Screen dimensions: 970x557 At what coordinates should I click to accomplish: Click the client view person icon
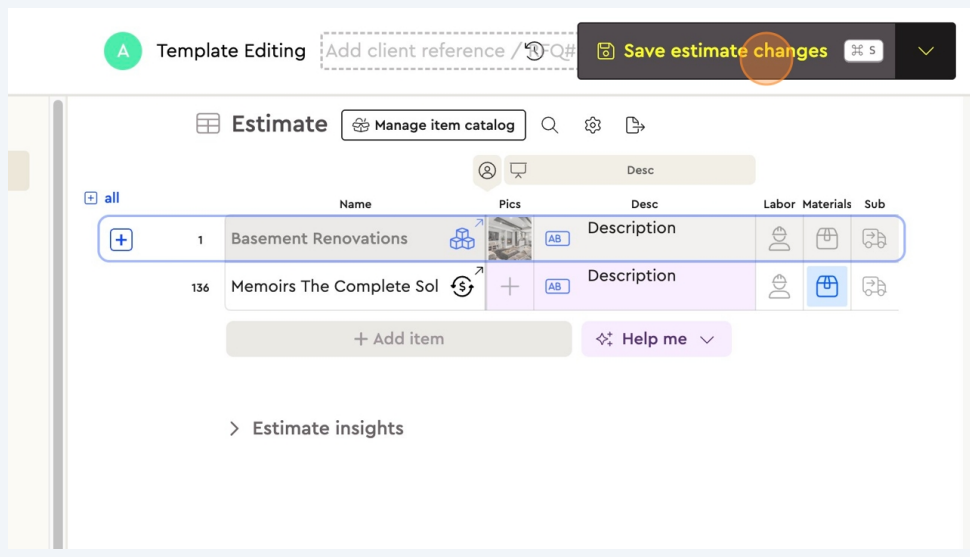click(x=487, y=170)
